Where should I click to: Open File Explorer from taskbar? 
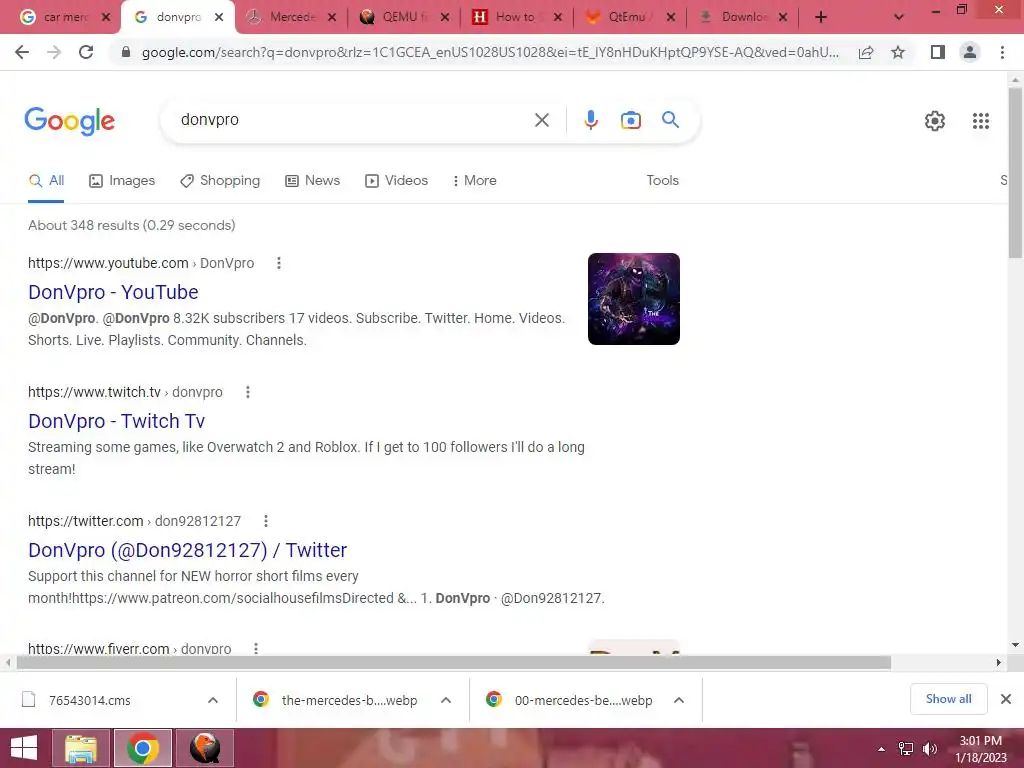[80, 748]
